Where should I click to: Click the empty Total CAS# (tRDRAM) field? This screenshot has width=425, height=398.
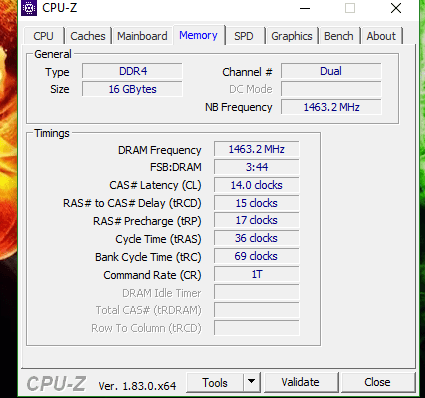click(256, 310)
